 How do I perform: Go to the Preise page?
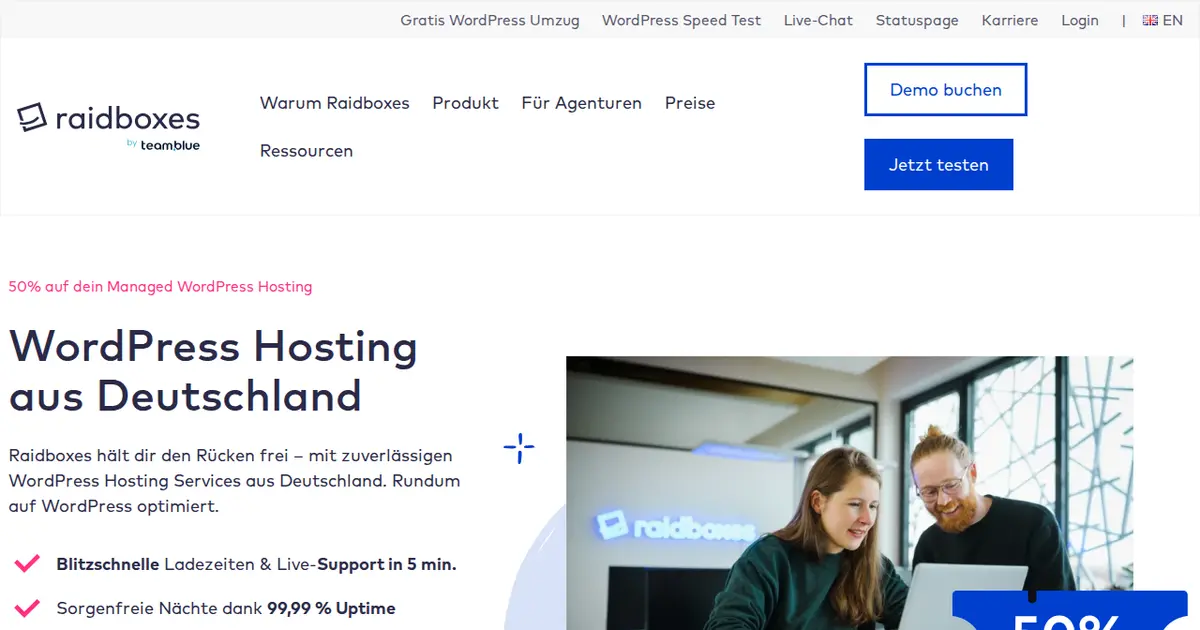(x=690, y=103)
